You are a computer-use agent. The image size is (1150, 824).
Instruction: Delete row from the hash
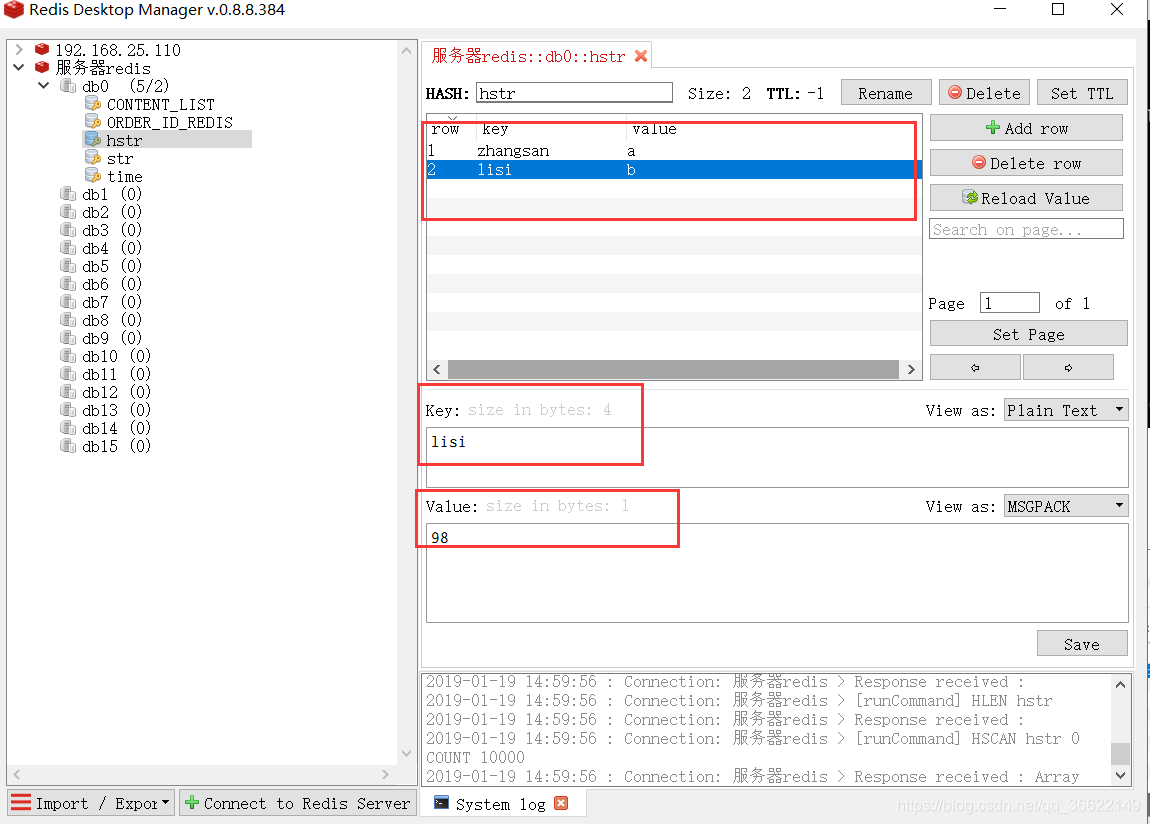(1026, 163)
